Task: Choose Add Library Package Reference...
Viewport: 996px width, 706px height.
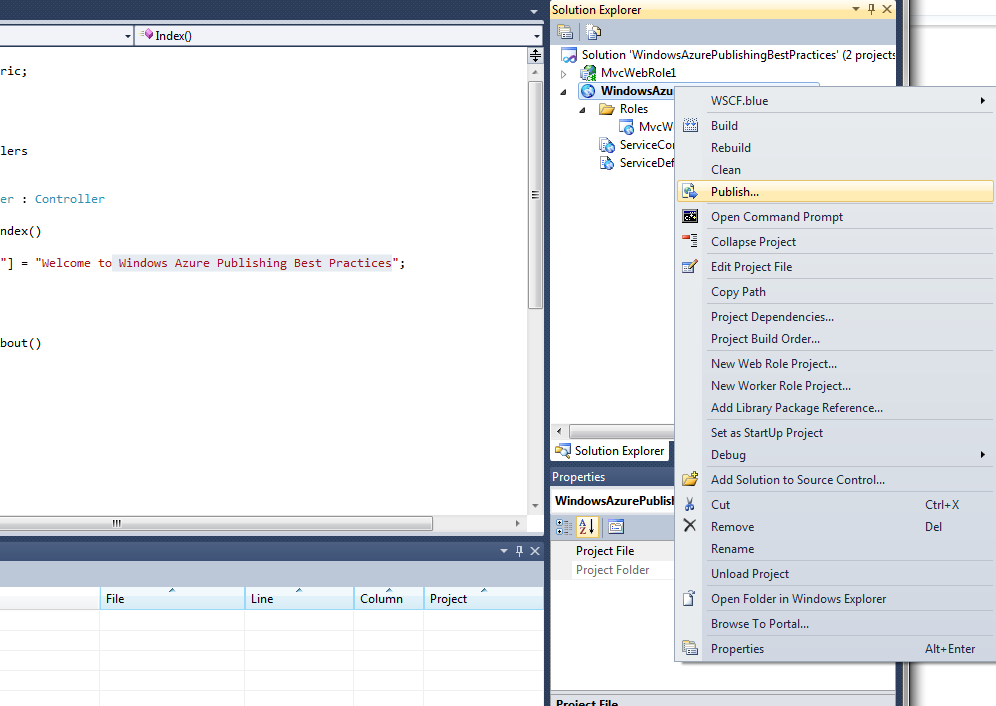Action: pos(835,408)
